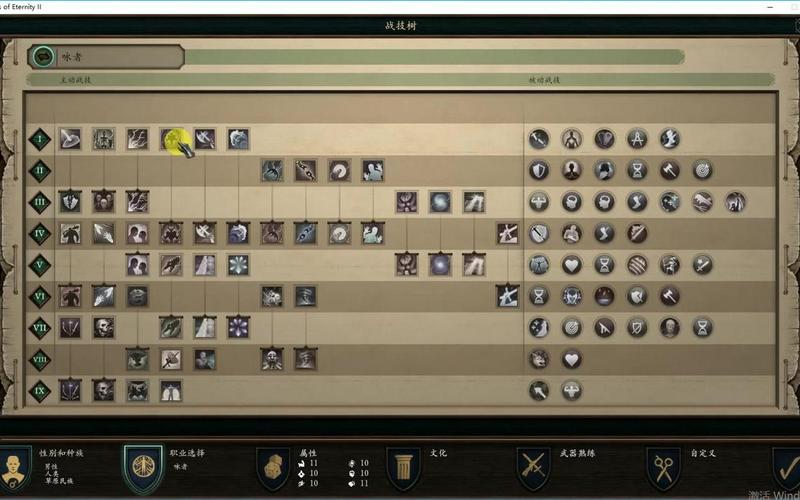
Task: Choose the tier V two-faces silhouette ability
Action: pyautogui.click(x=137, y=265)
